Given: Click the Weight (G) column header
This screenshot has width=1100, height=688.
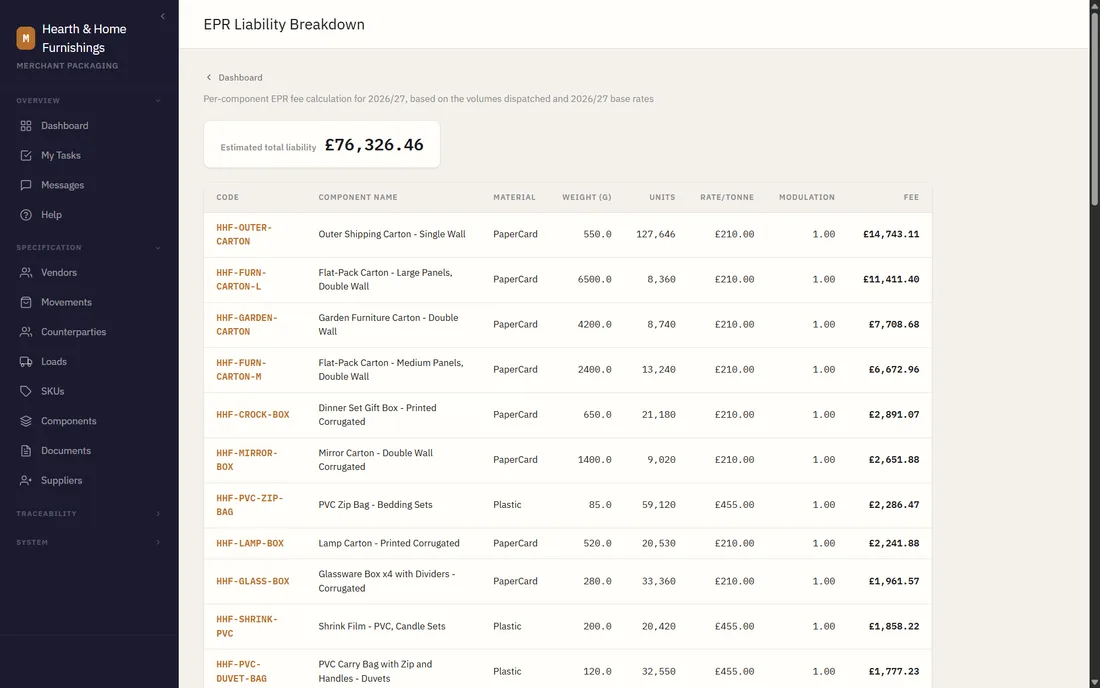Looking at the screenshot, I should click(x=586, y=197).
